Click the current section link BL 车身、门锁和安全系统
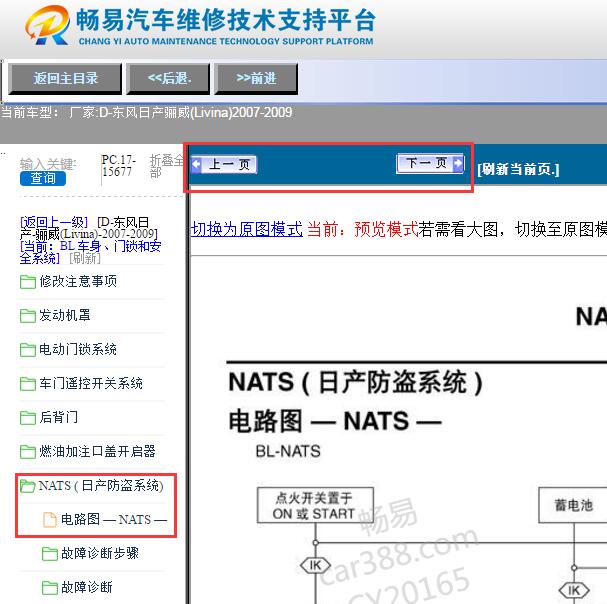Screen dimensions: 607x604 [x=91, y=252]
